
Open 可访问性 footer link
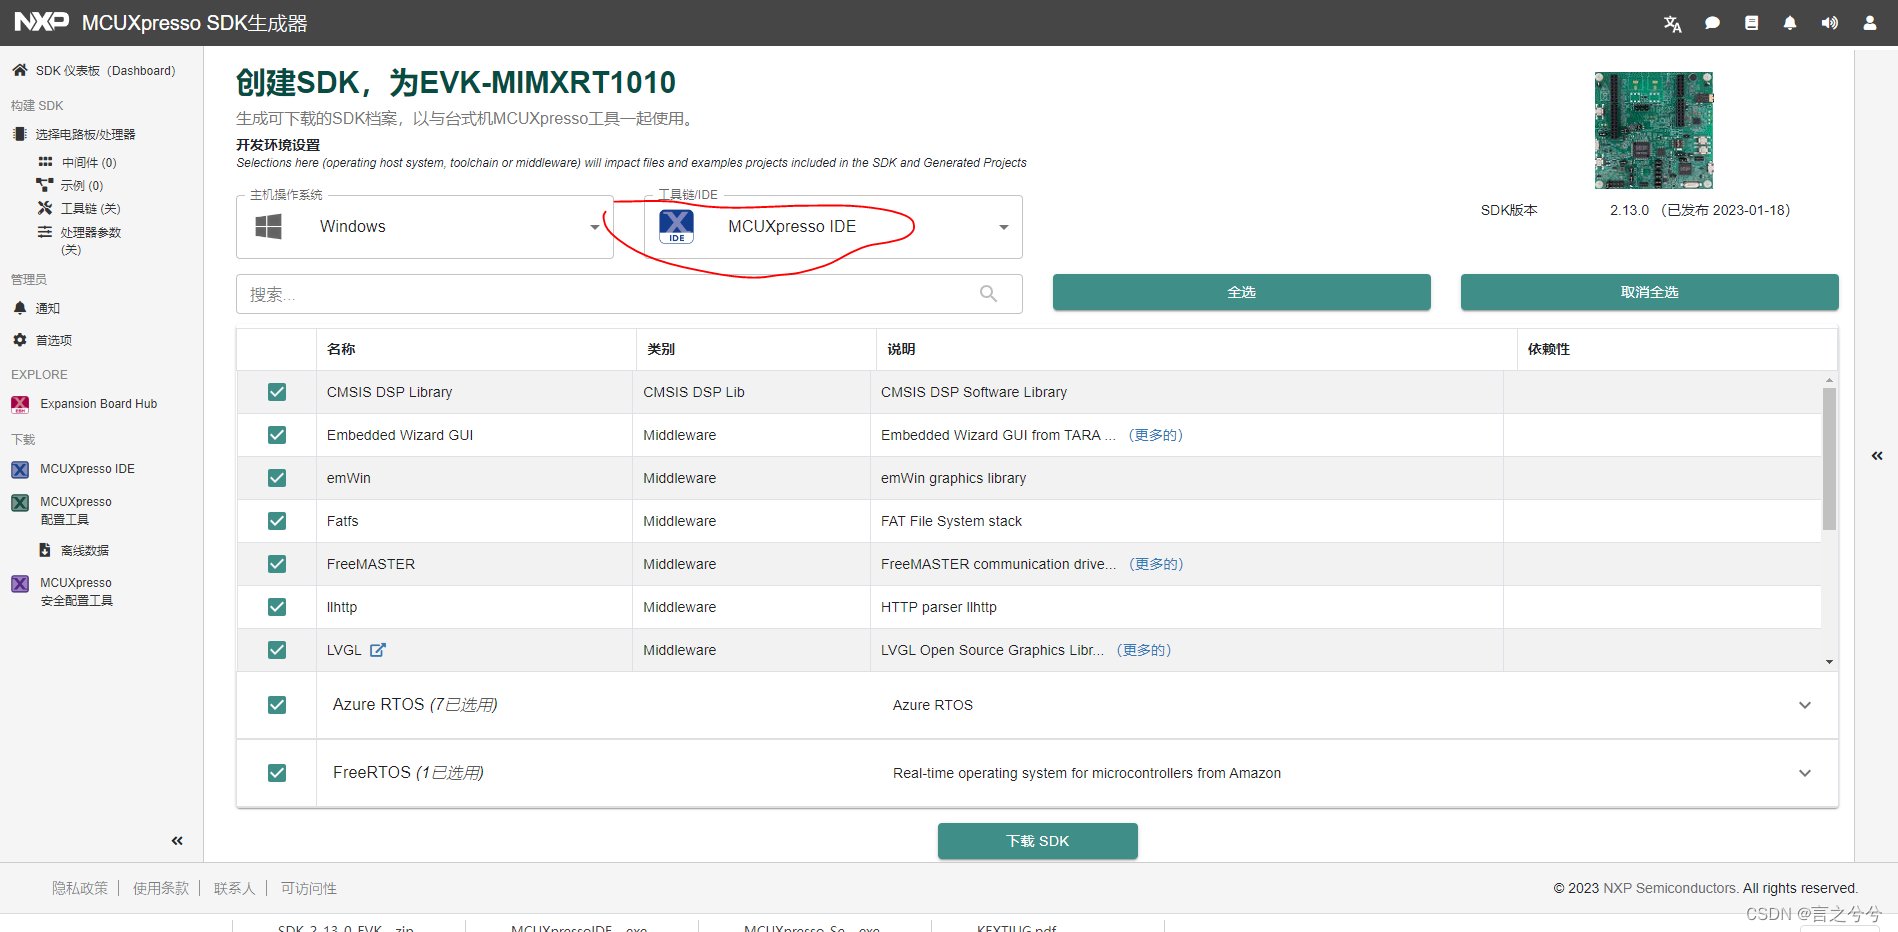tap(308, 888)
